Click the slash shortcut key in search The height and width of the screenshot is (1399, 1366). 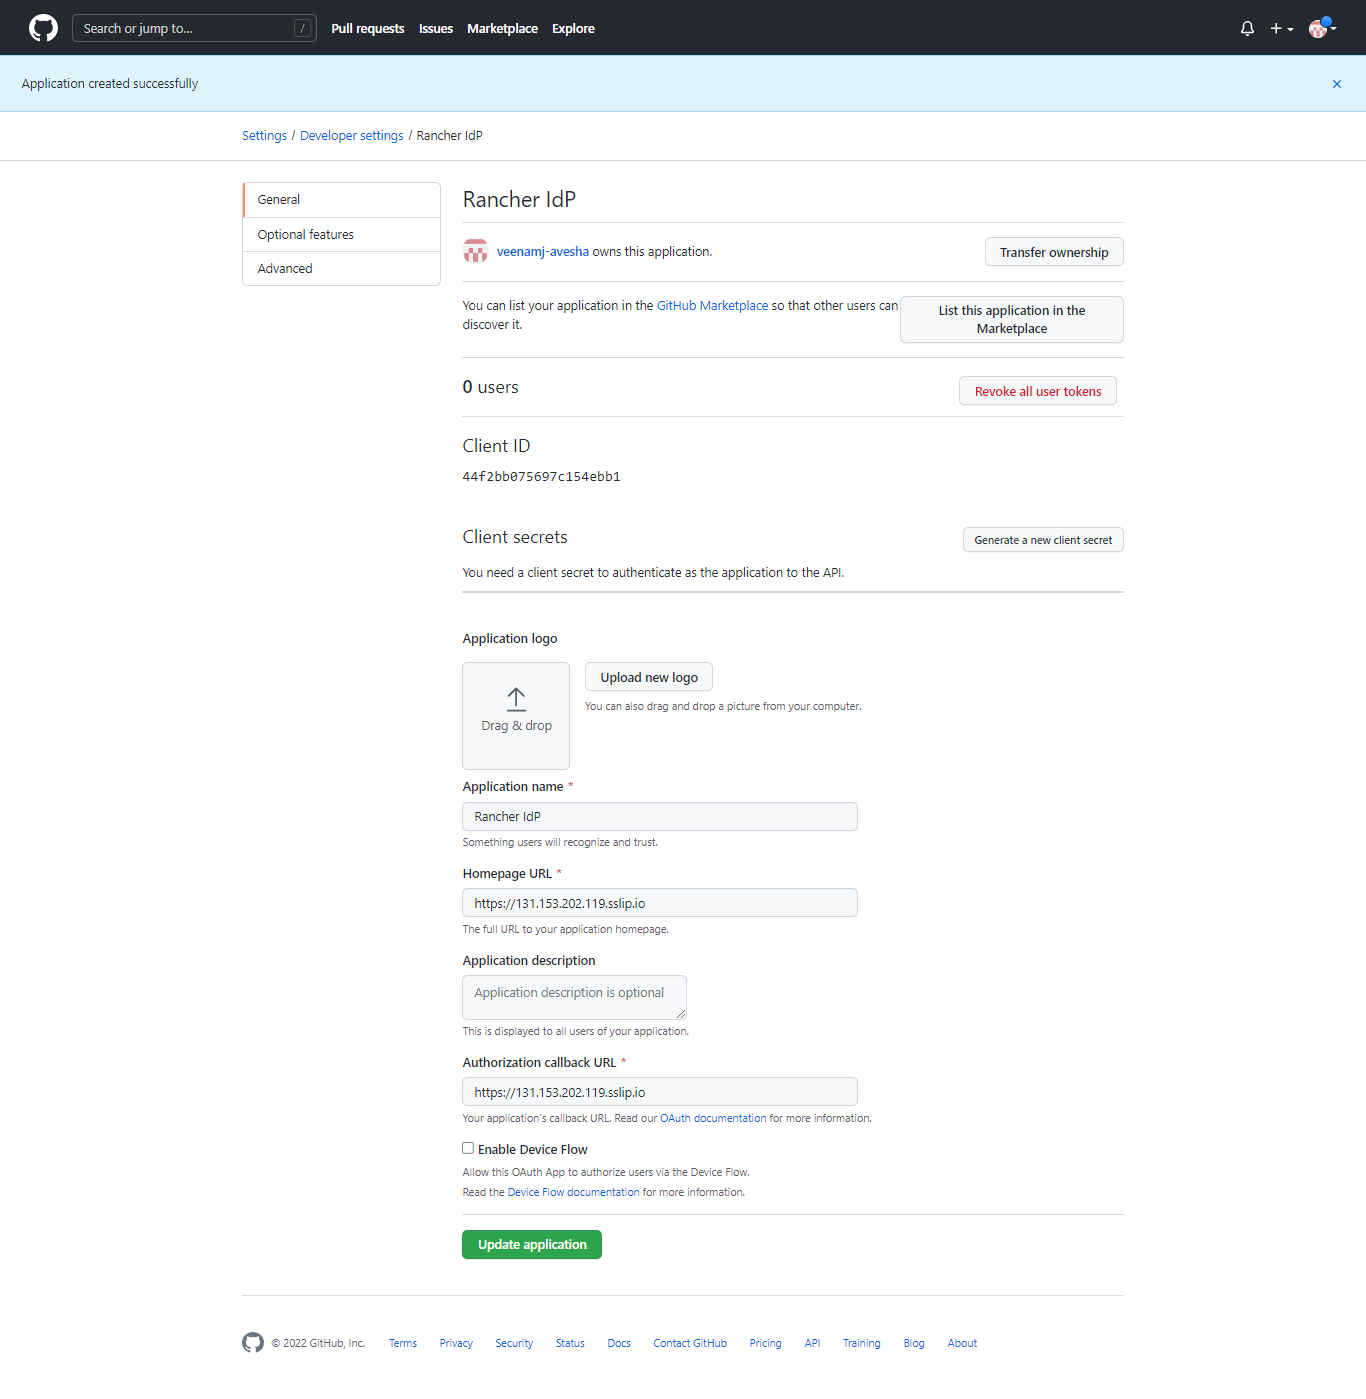point(302,28)
